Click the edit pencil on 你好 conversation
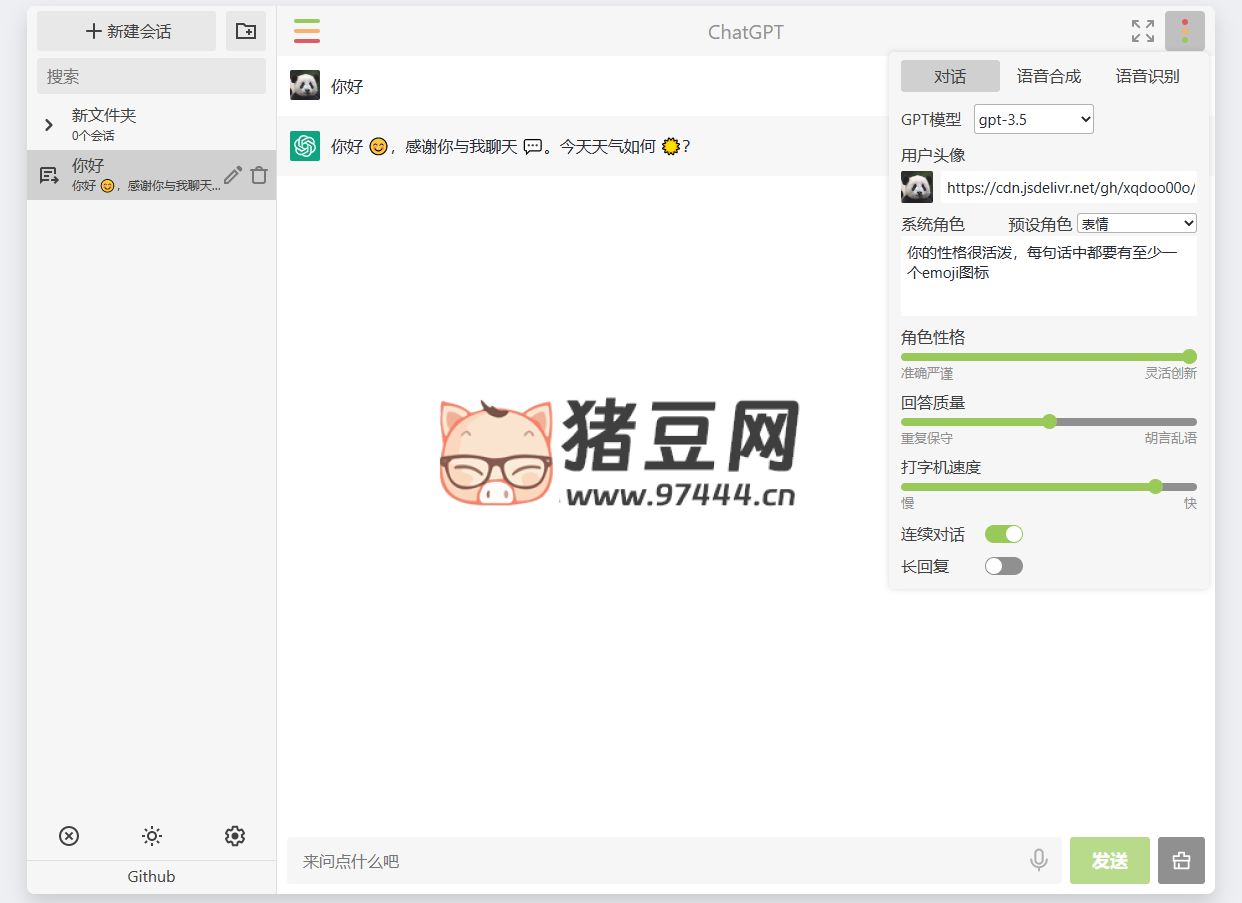This screenshot has height=903, width=1242. (x=233, y=175)
